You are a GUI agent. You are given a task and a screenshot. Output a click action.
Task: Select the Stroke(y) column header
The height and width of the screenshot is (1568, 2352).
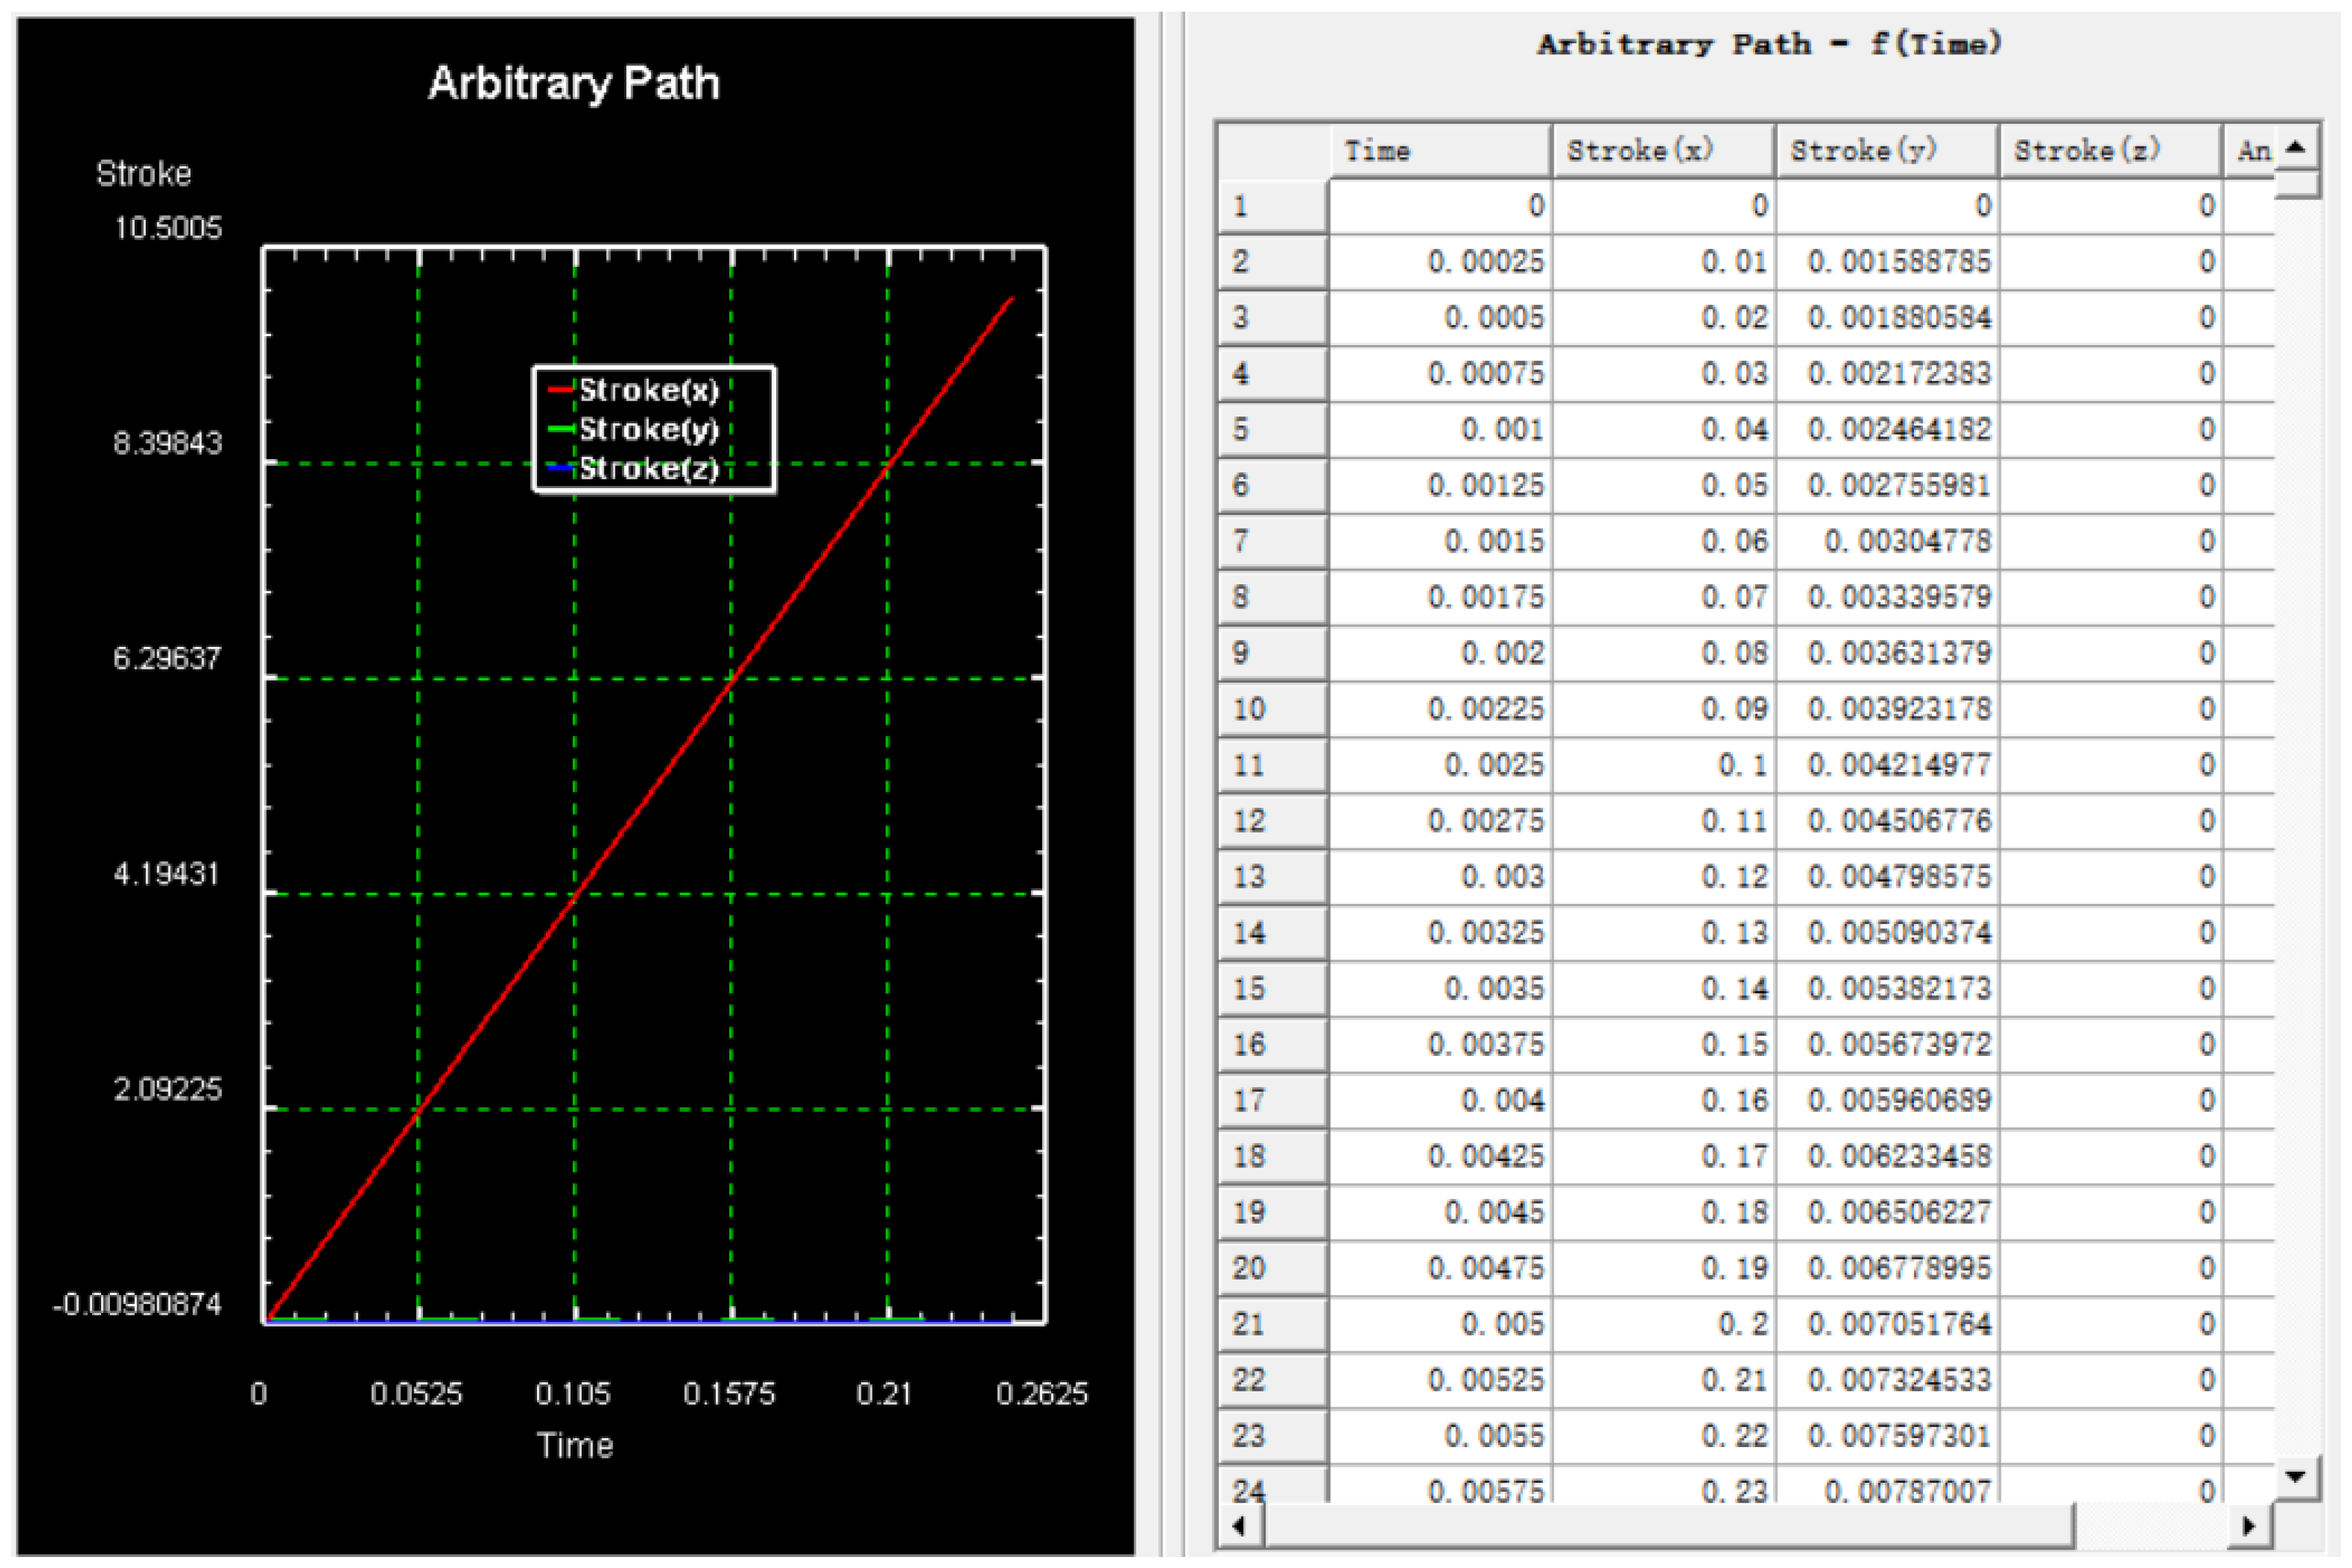point(1887,152)
